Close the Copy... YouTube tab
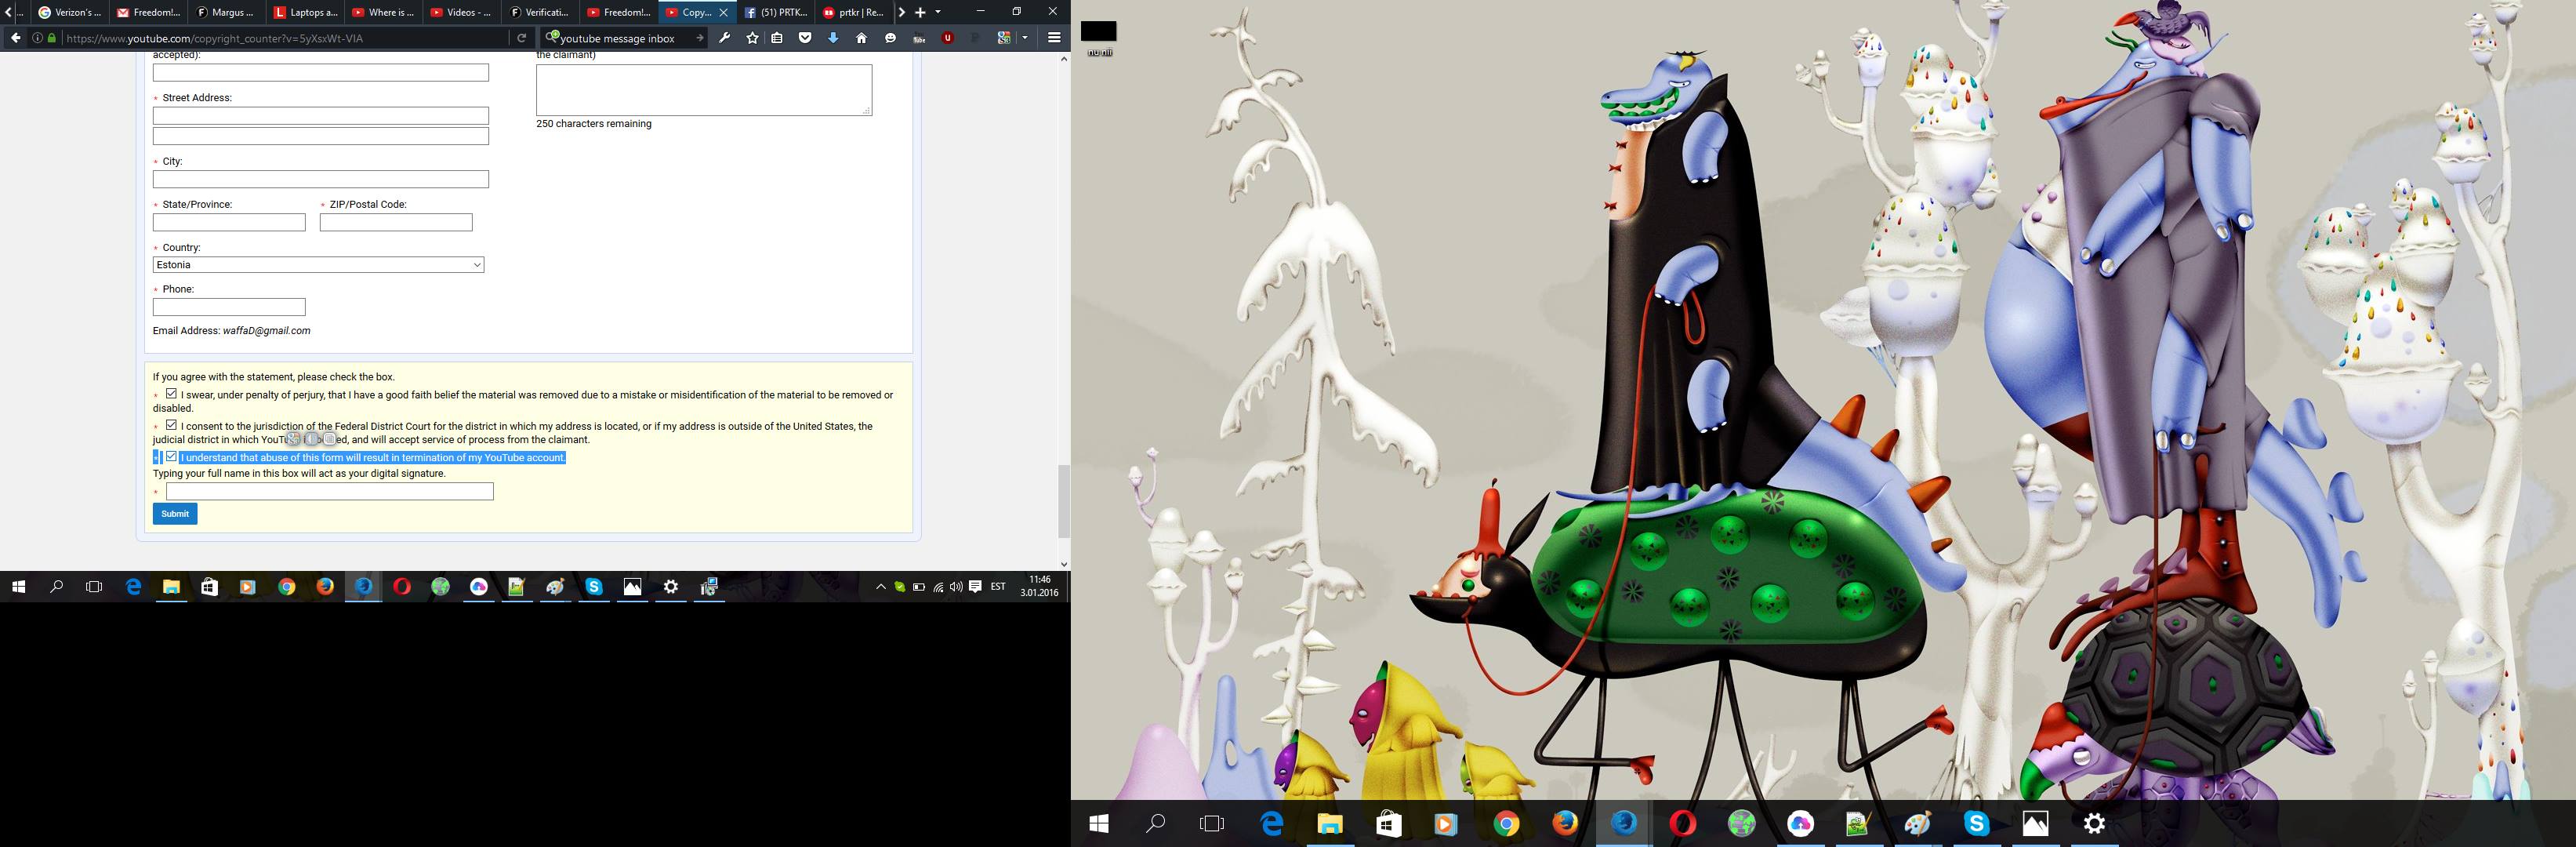The image size is (2576, 847). pos(724,12)
